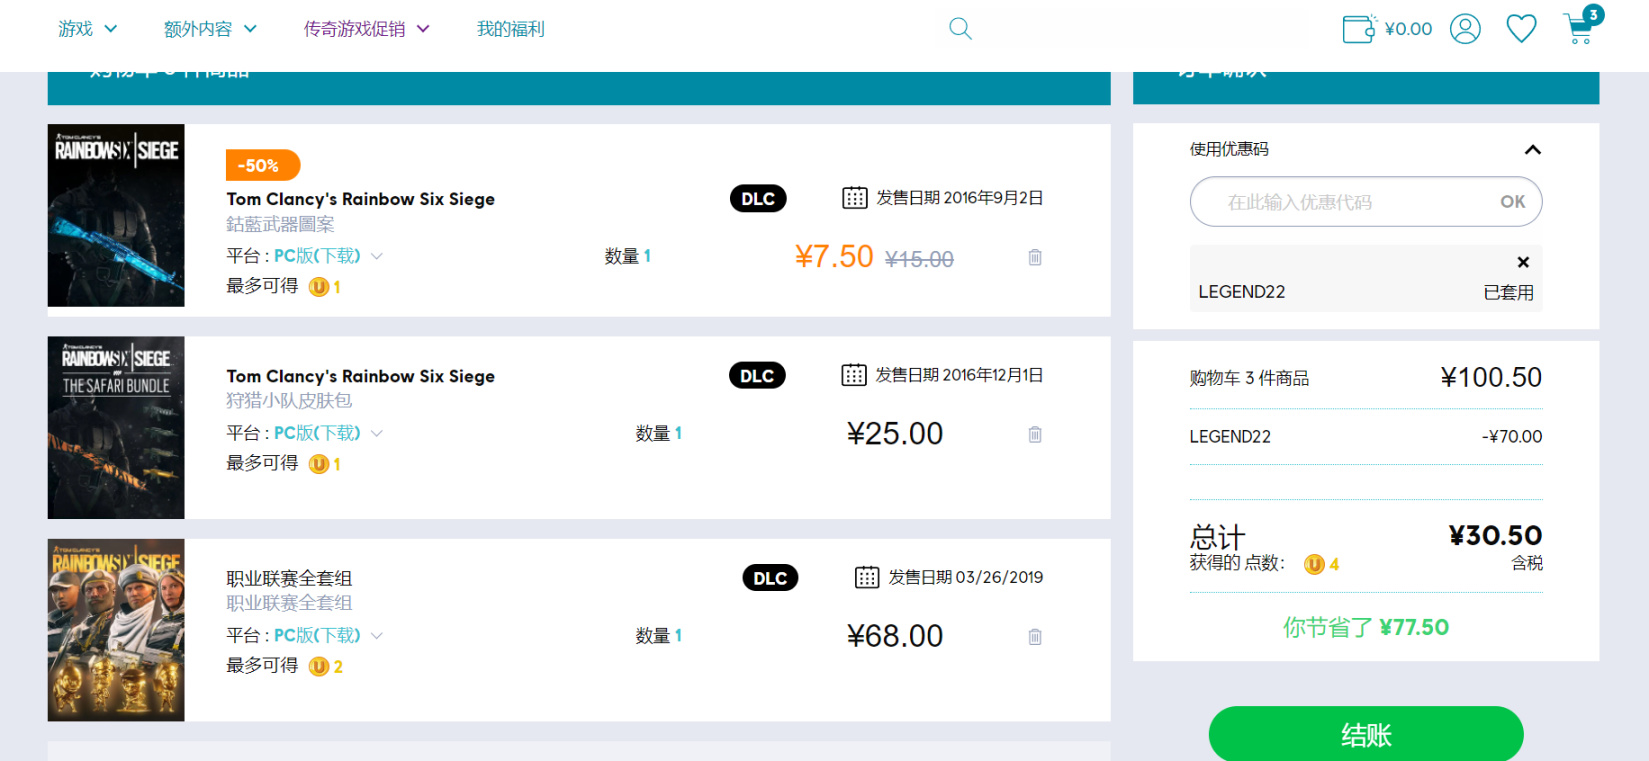1649x761 pixels.
Task: Click the U coin icon on 钴蓝武器图案 row
Action: pyautogui.click(x=319, y=287)
